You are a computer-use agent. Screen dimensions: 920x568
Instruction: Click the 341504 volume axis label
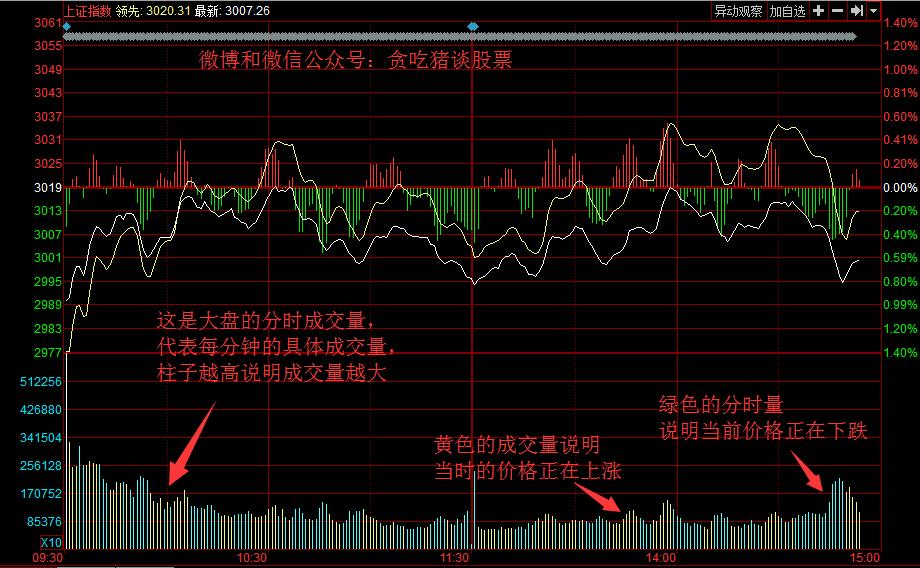pos(40,438)
